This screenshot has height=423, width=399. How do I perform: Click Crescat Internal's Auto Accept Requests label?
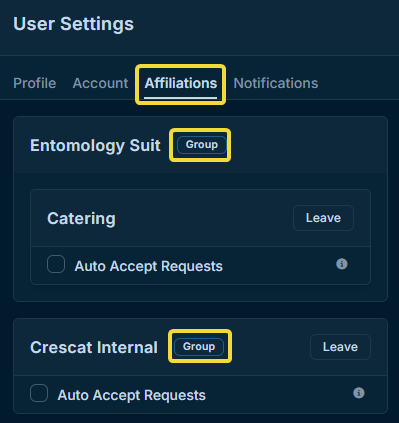(x=131, y=395)
